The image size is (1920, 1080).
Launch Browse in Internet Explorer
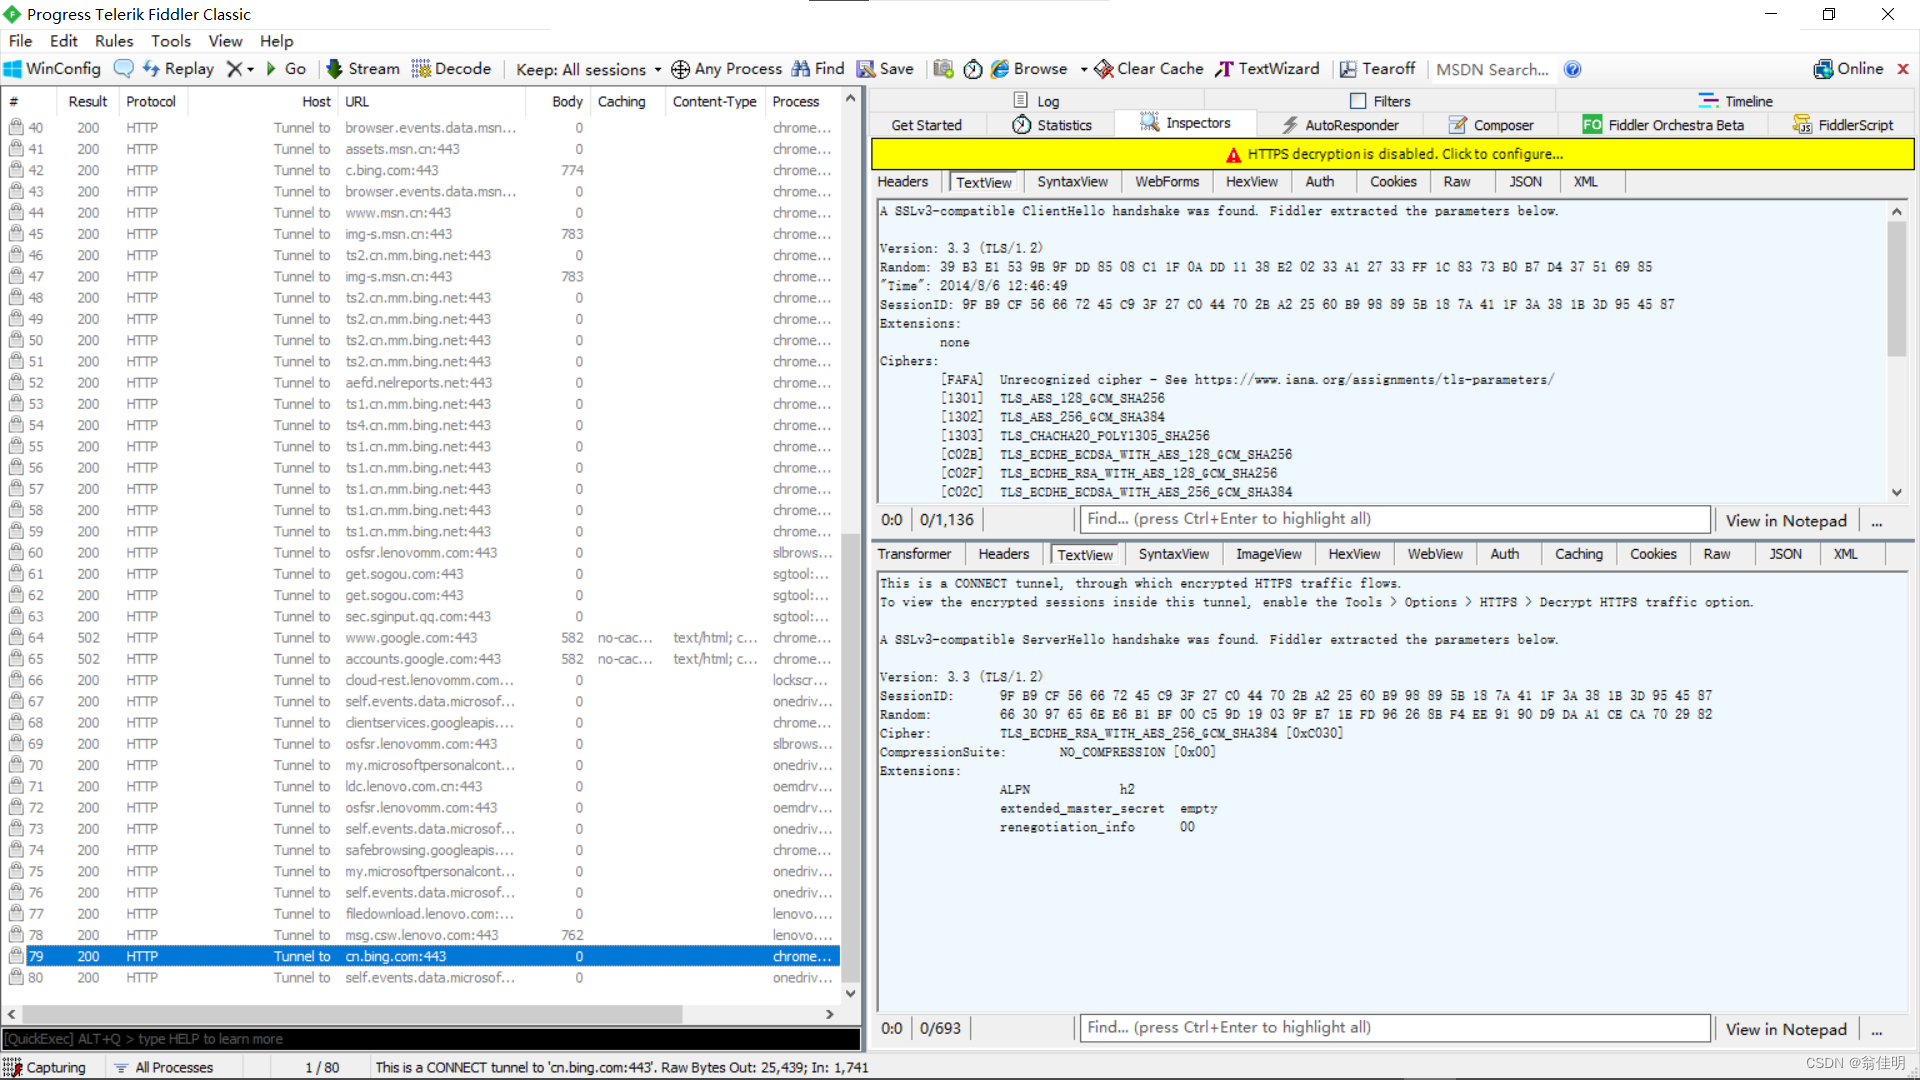click(x=1029, y=69)
